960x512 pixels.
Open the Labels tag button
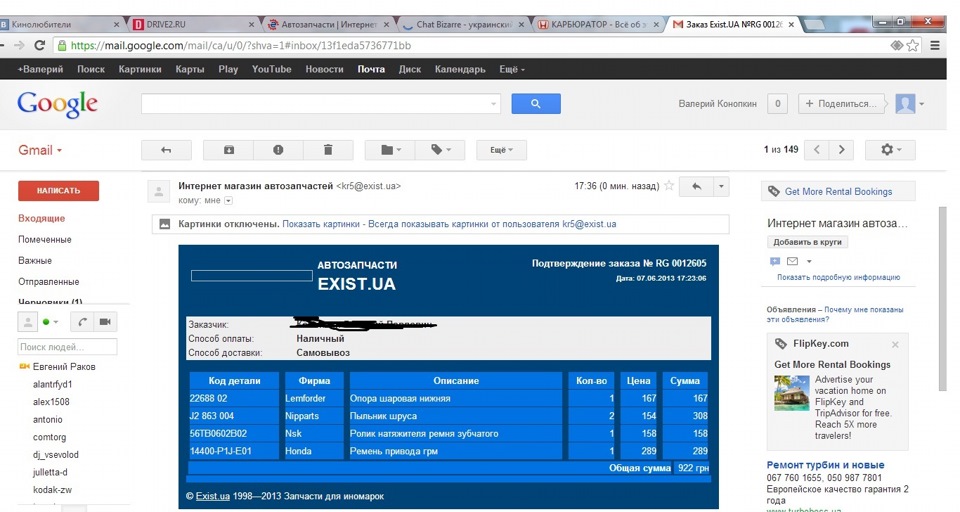(x=440, y=150)
